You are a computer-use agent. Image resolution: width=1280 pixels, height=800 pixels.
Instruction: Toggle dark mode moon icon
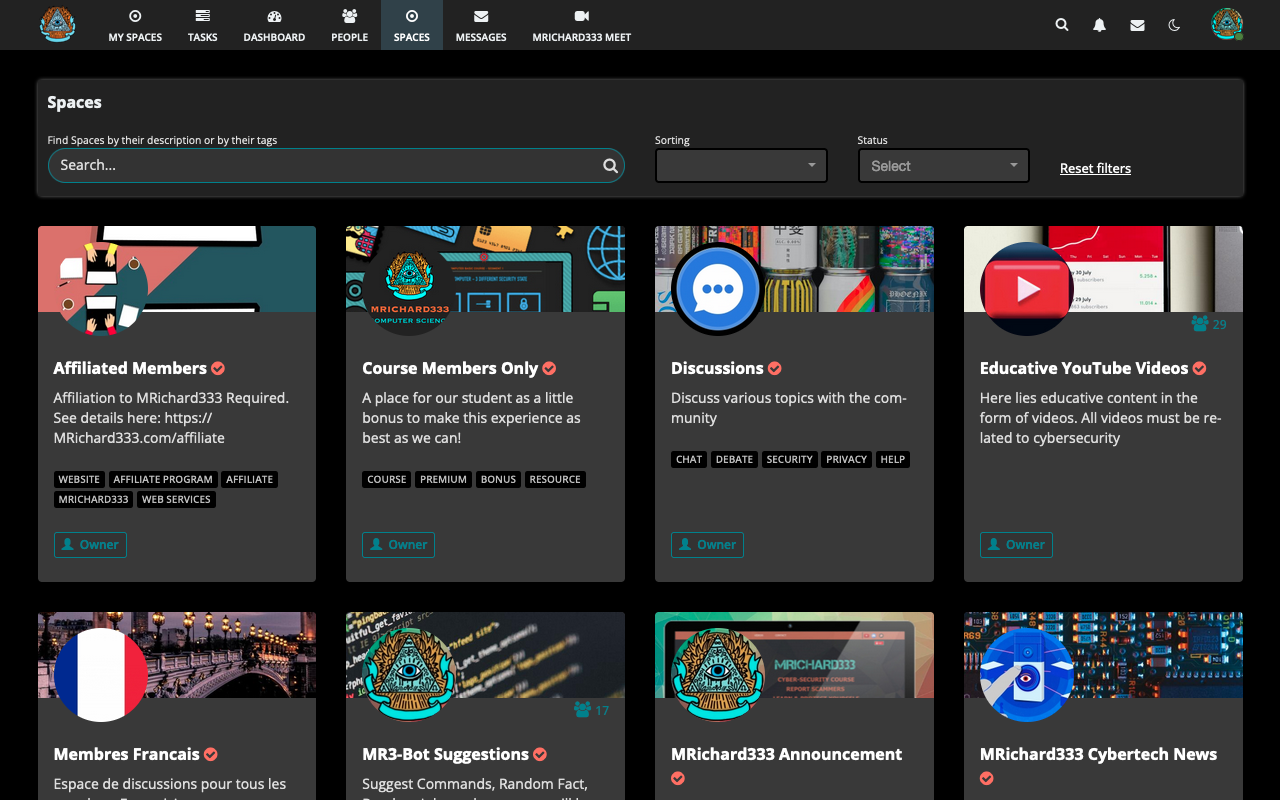[1174, 25]
